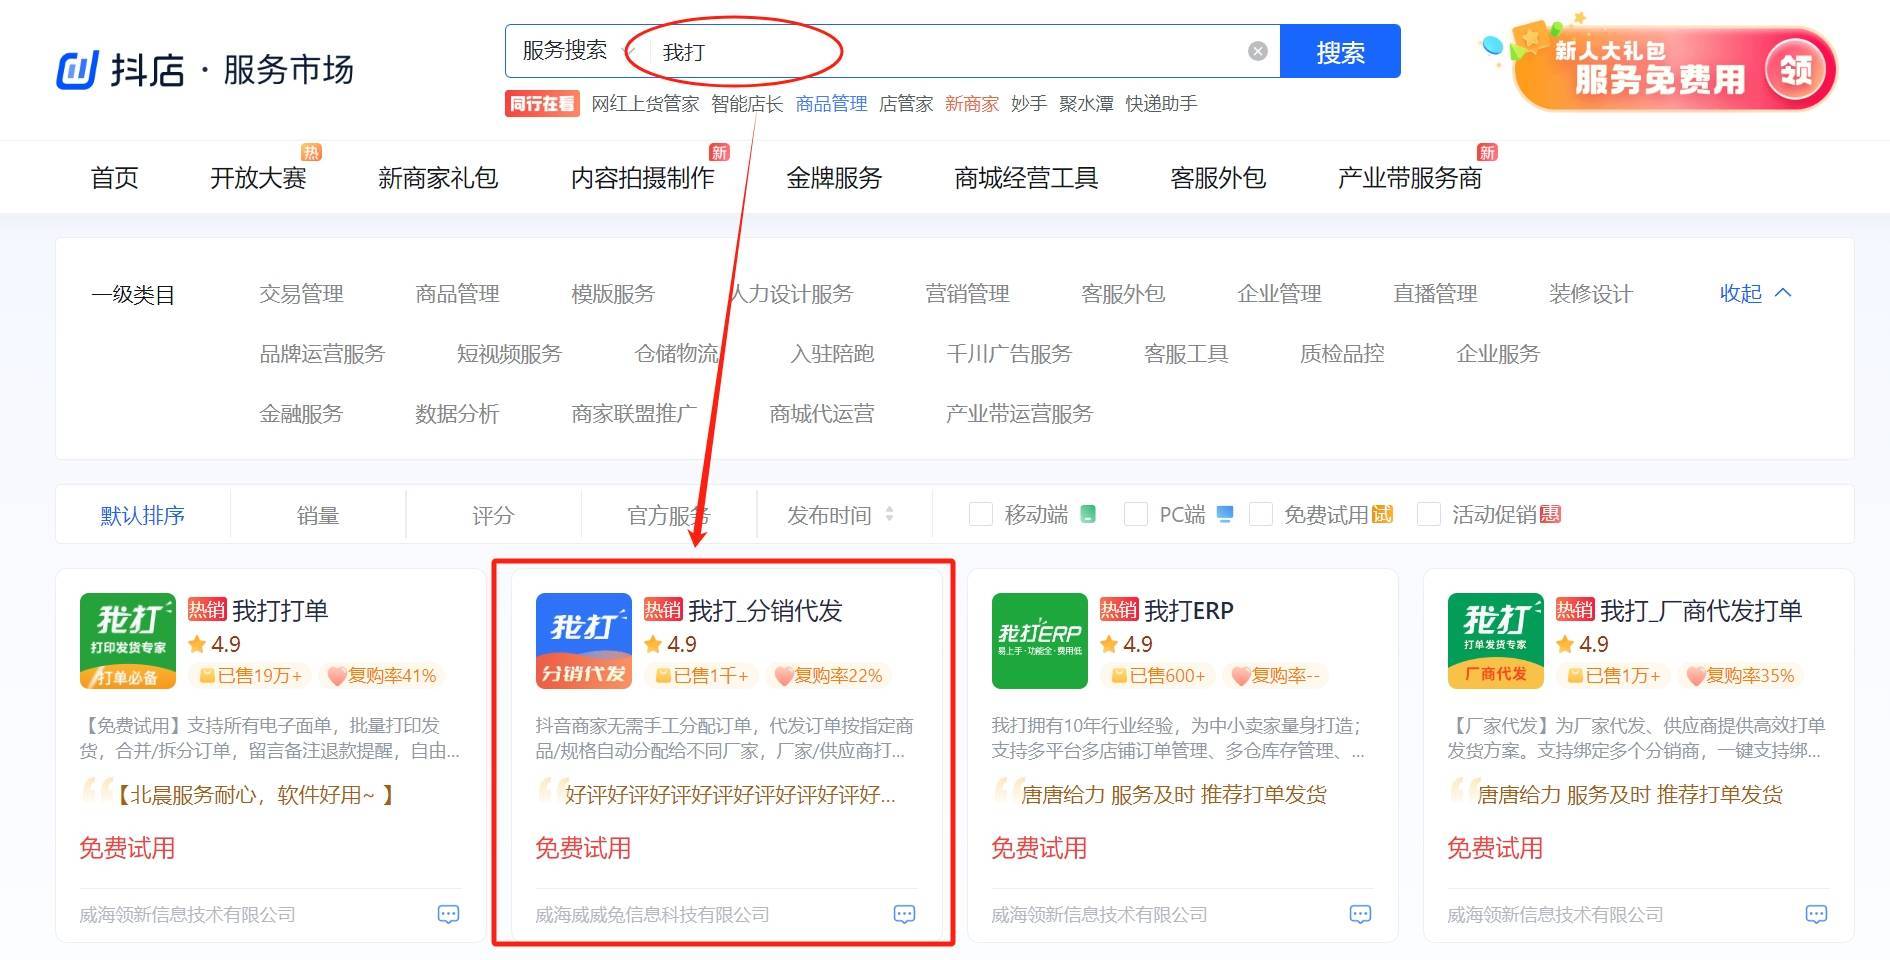Sort results by 评分
This screenshot has width=1890, height=960.
pyautogui.click(x=493, y=515)
